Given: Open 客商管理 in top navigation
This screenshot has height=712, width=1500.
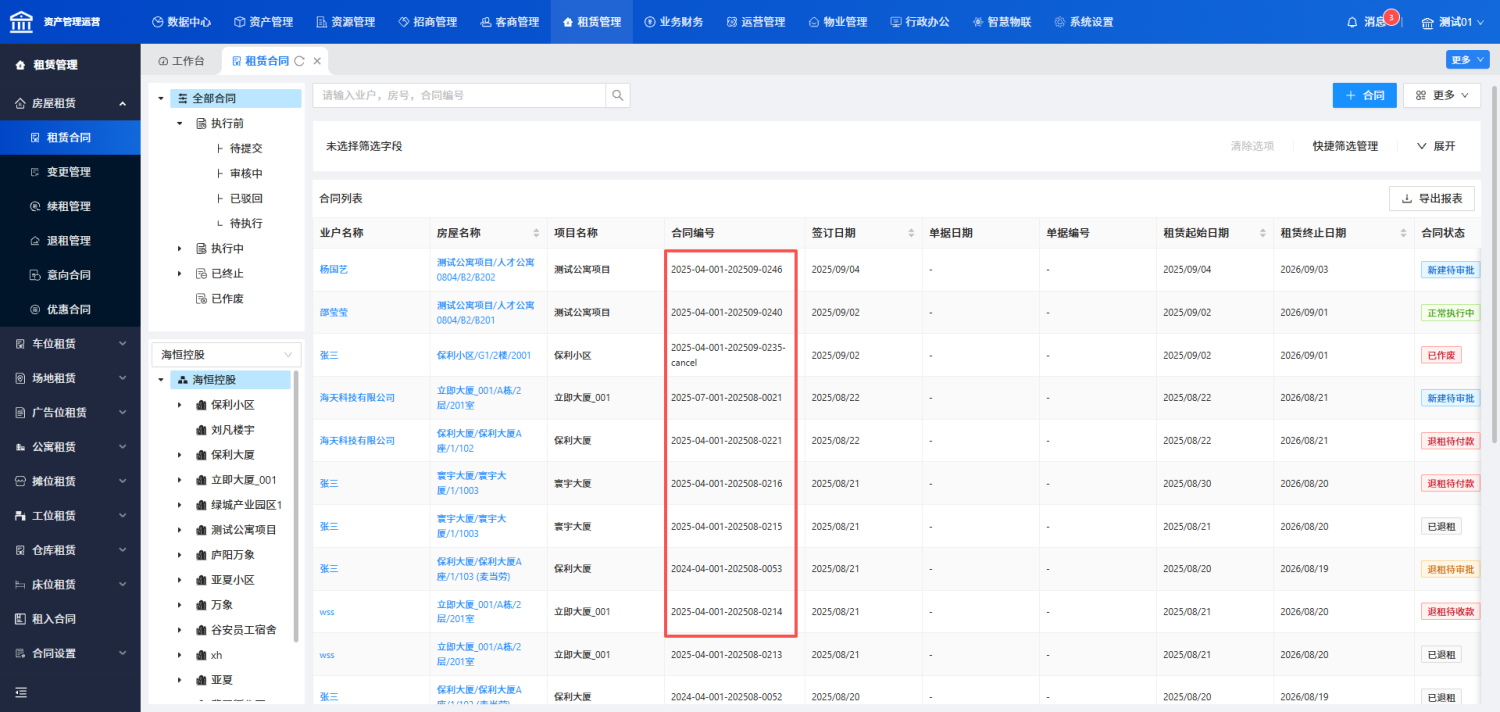Looking at the screenshot, I should [x=509, y=22].
